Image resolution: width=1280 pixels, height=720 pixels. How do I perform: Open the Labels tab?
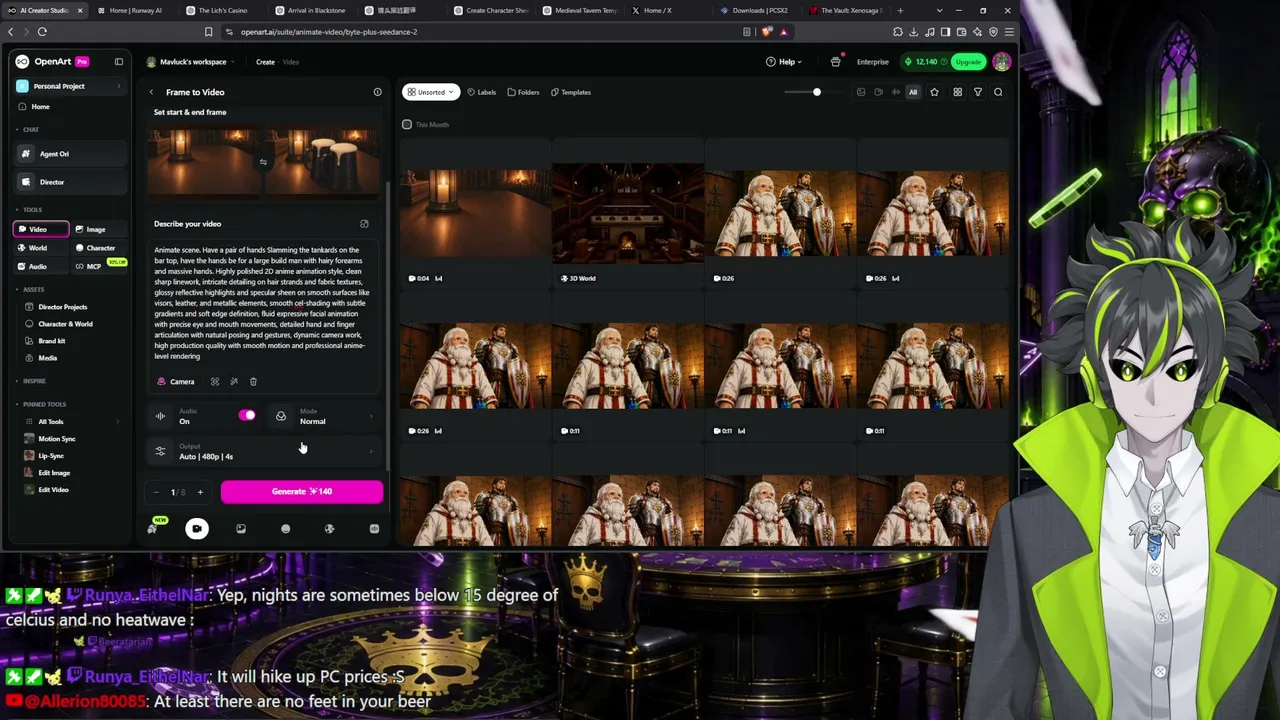(481, 92)
